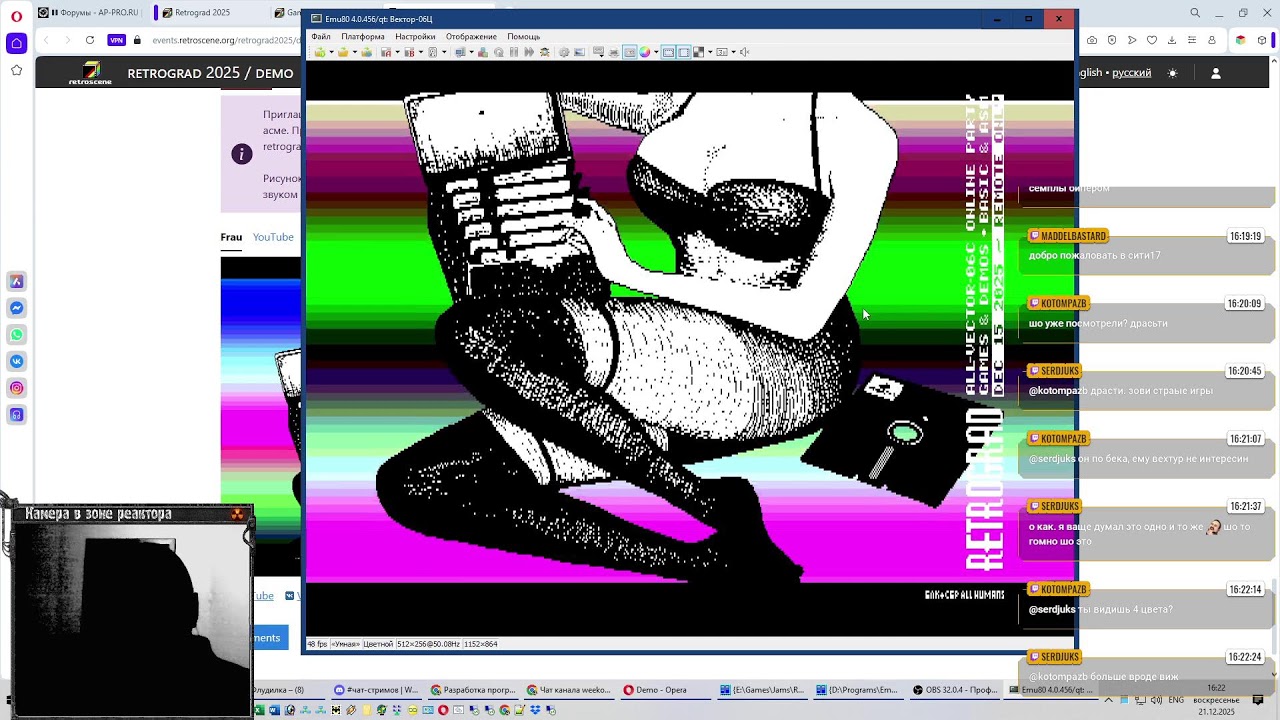Open the user profile icon on retroscene
Screen dimensions: 1280x720
point(1216,73)
